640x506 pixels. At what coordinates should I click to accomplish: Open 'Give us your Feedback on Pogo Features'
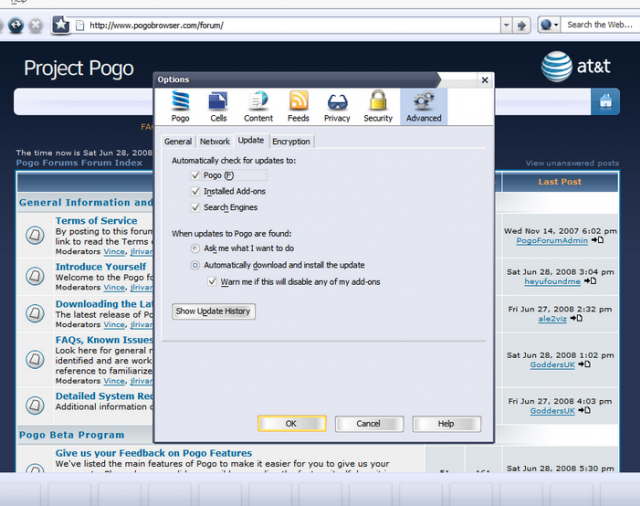click(153, 453)
